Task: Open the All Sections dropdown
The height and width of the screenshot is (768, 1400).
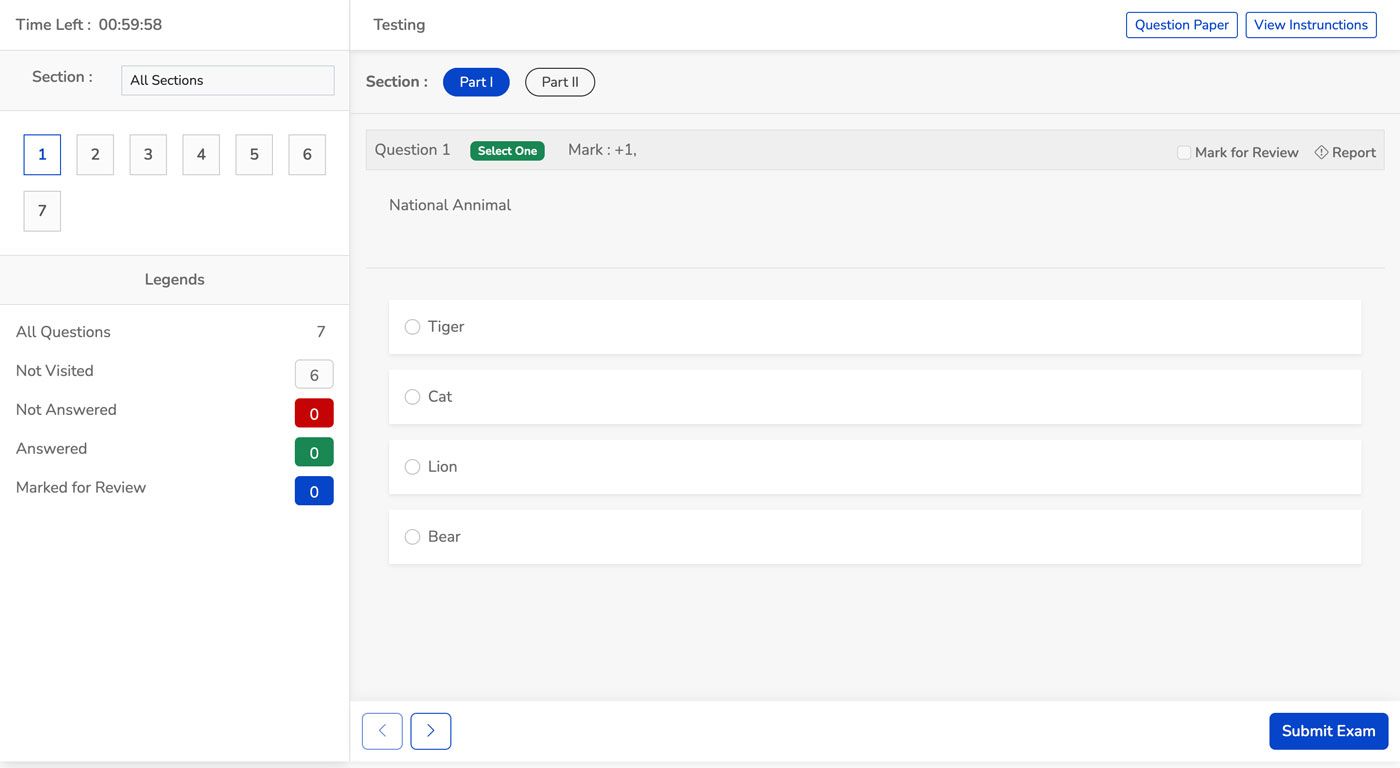Action: tap(228, 80)
